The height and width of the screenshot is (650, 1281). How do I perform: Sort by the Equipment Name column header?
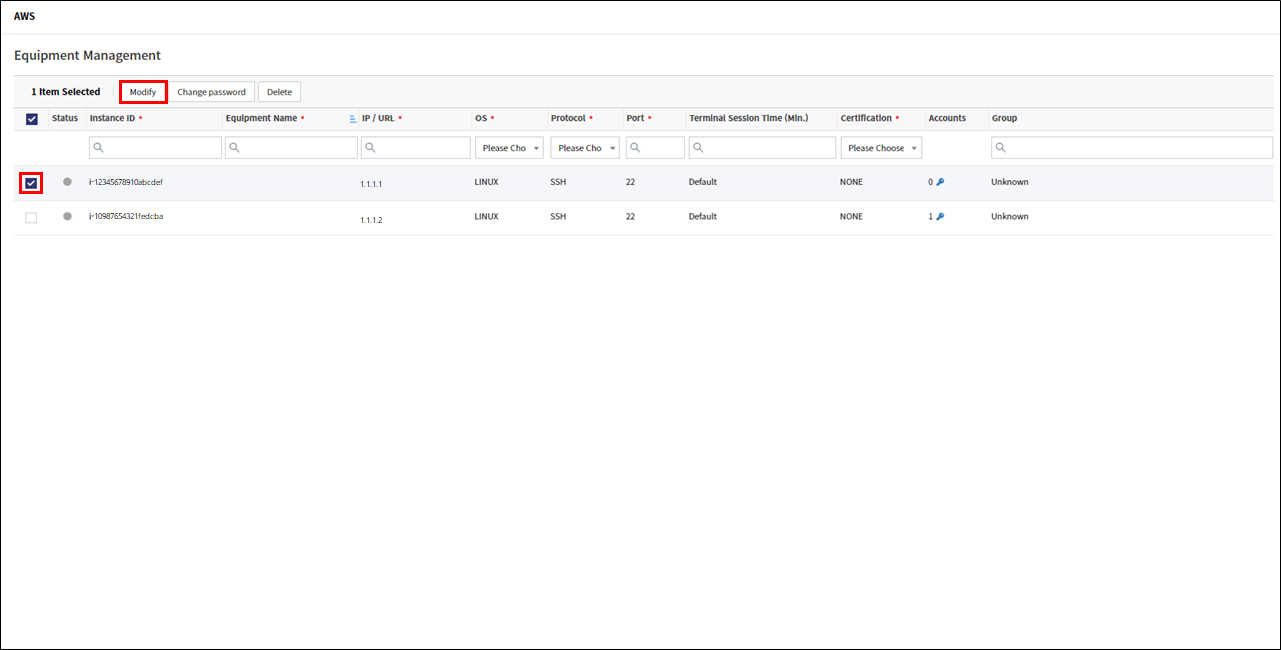(261, 118)
